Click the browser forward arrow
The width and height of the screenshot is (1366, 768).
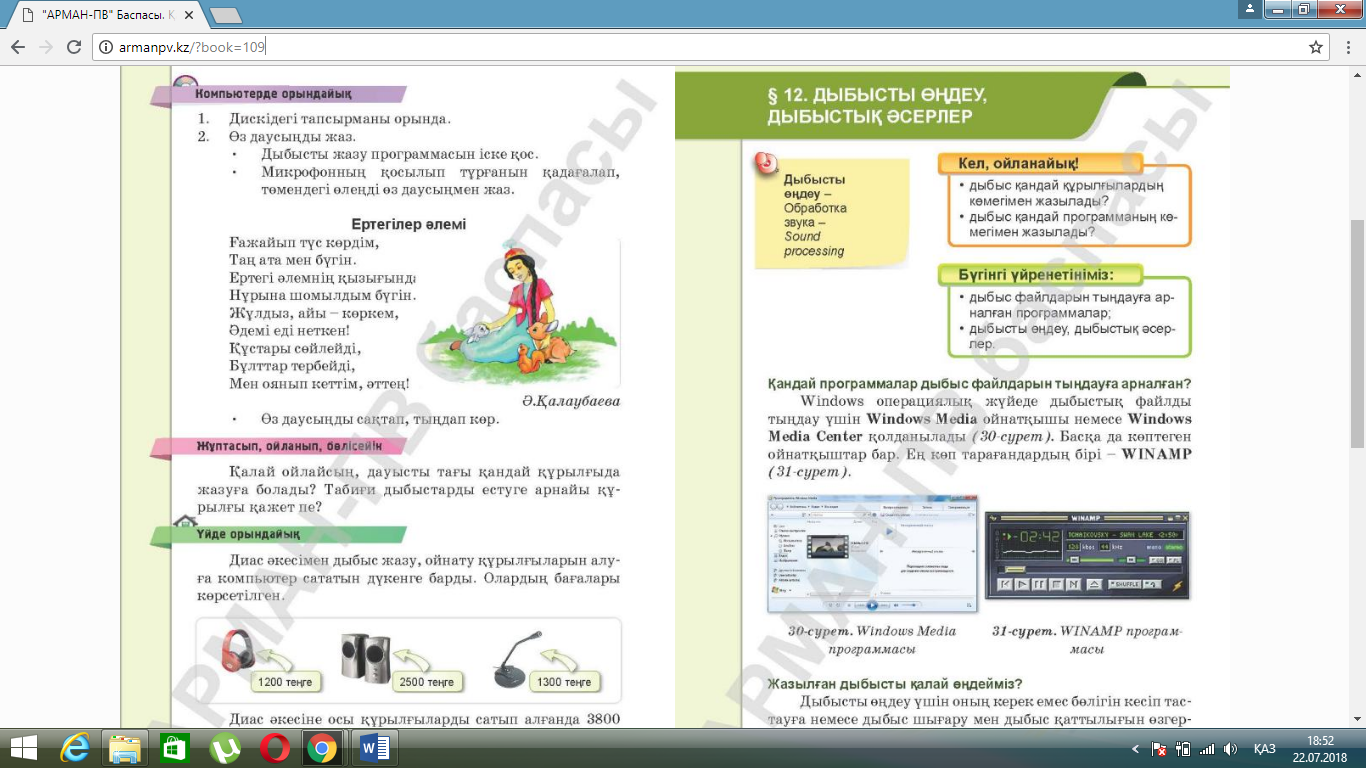point(46,47)
